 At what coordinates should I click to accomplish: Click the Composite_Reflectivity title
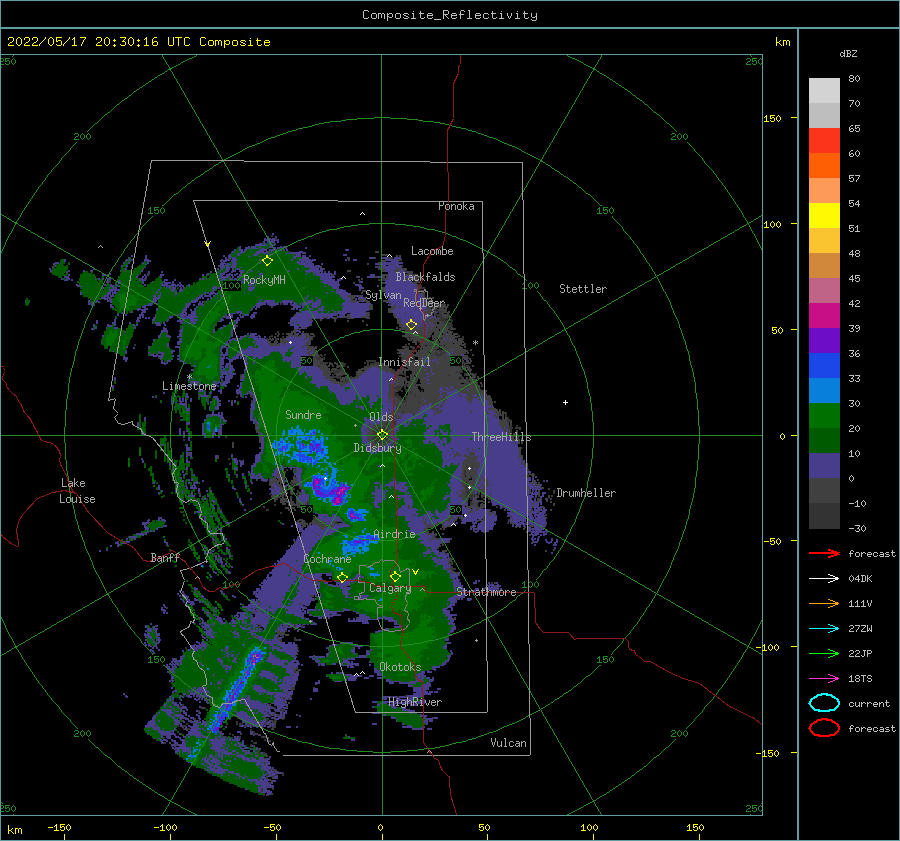(x=450, y=15)
